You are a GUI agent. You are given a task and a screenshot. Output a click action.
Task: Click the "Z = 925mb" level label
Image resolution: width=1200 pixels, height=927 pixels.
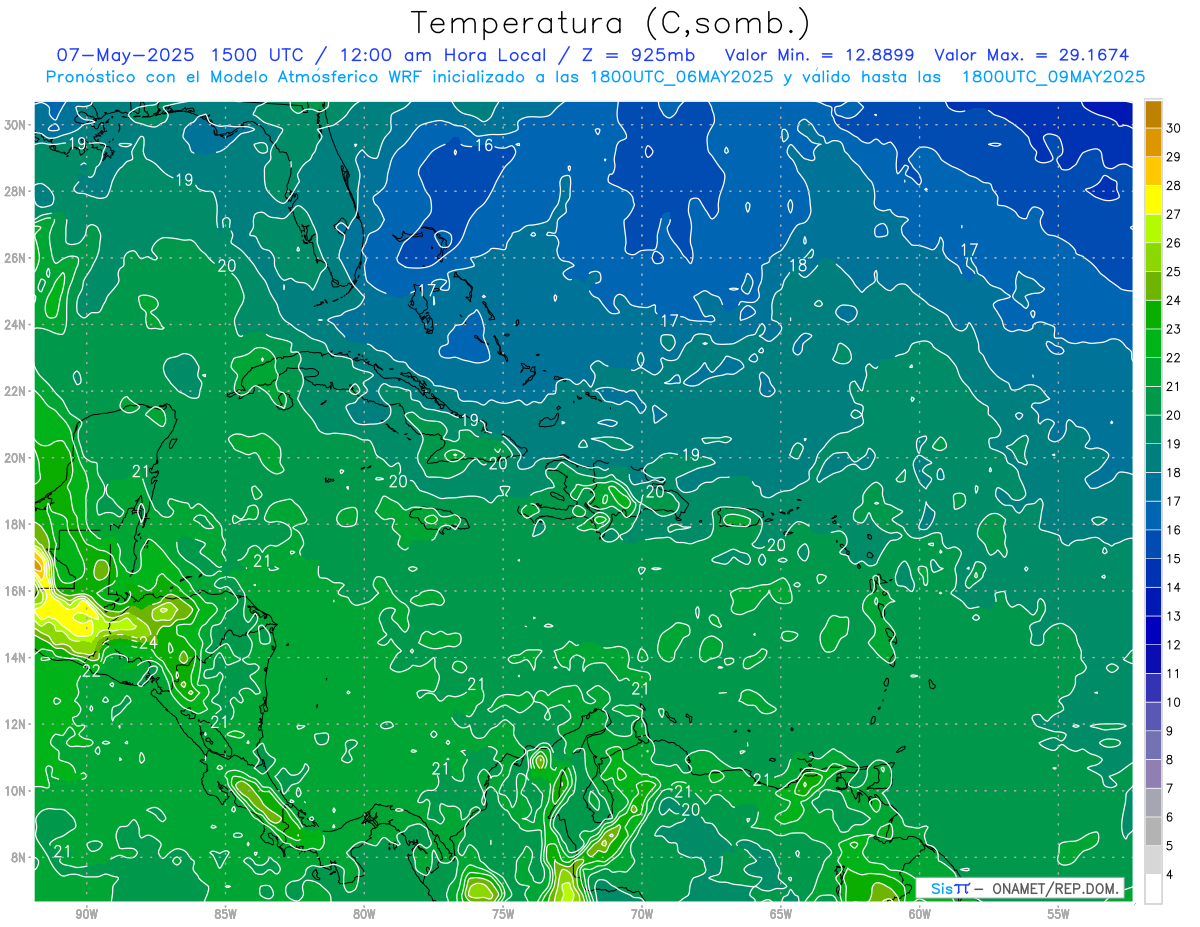tap(638, 55)
